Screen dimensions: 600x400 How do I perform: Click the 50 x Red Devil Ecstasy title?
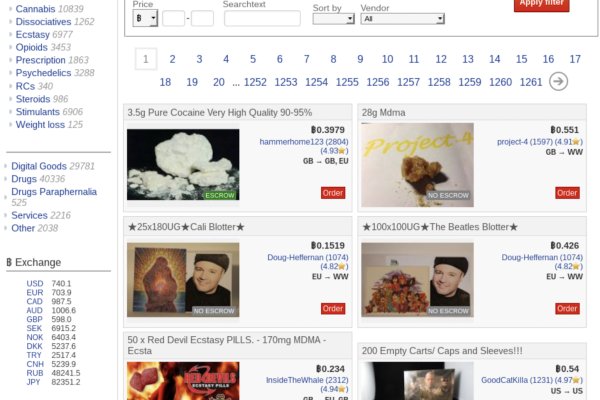(227, 345)
